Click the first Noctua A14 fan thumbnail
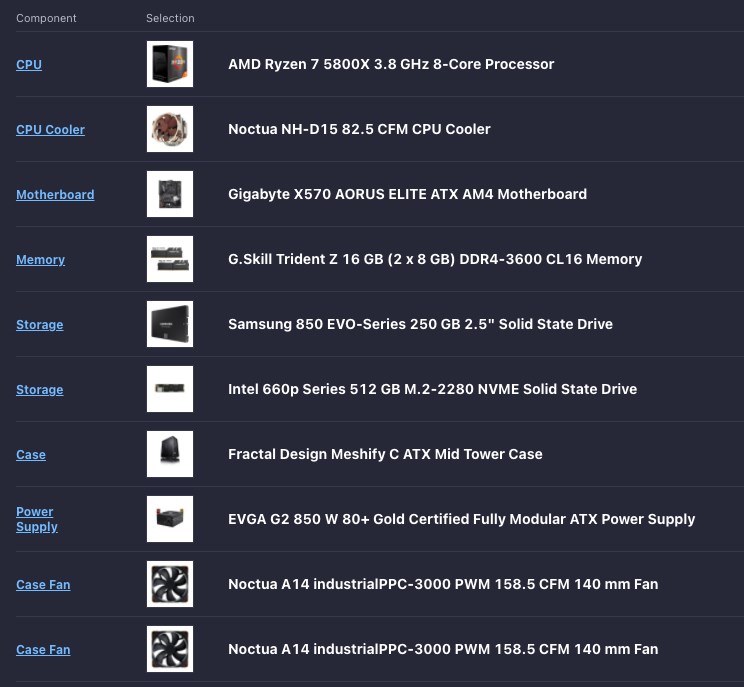 [170, 584]
